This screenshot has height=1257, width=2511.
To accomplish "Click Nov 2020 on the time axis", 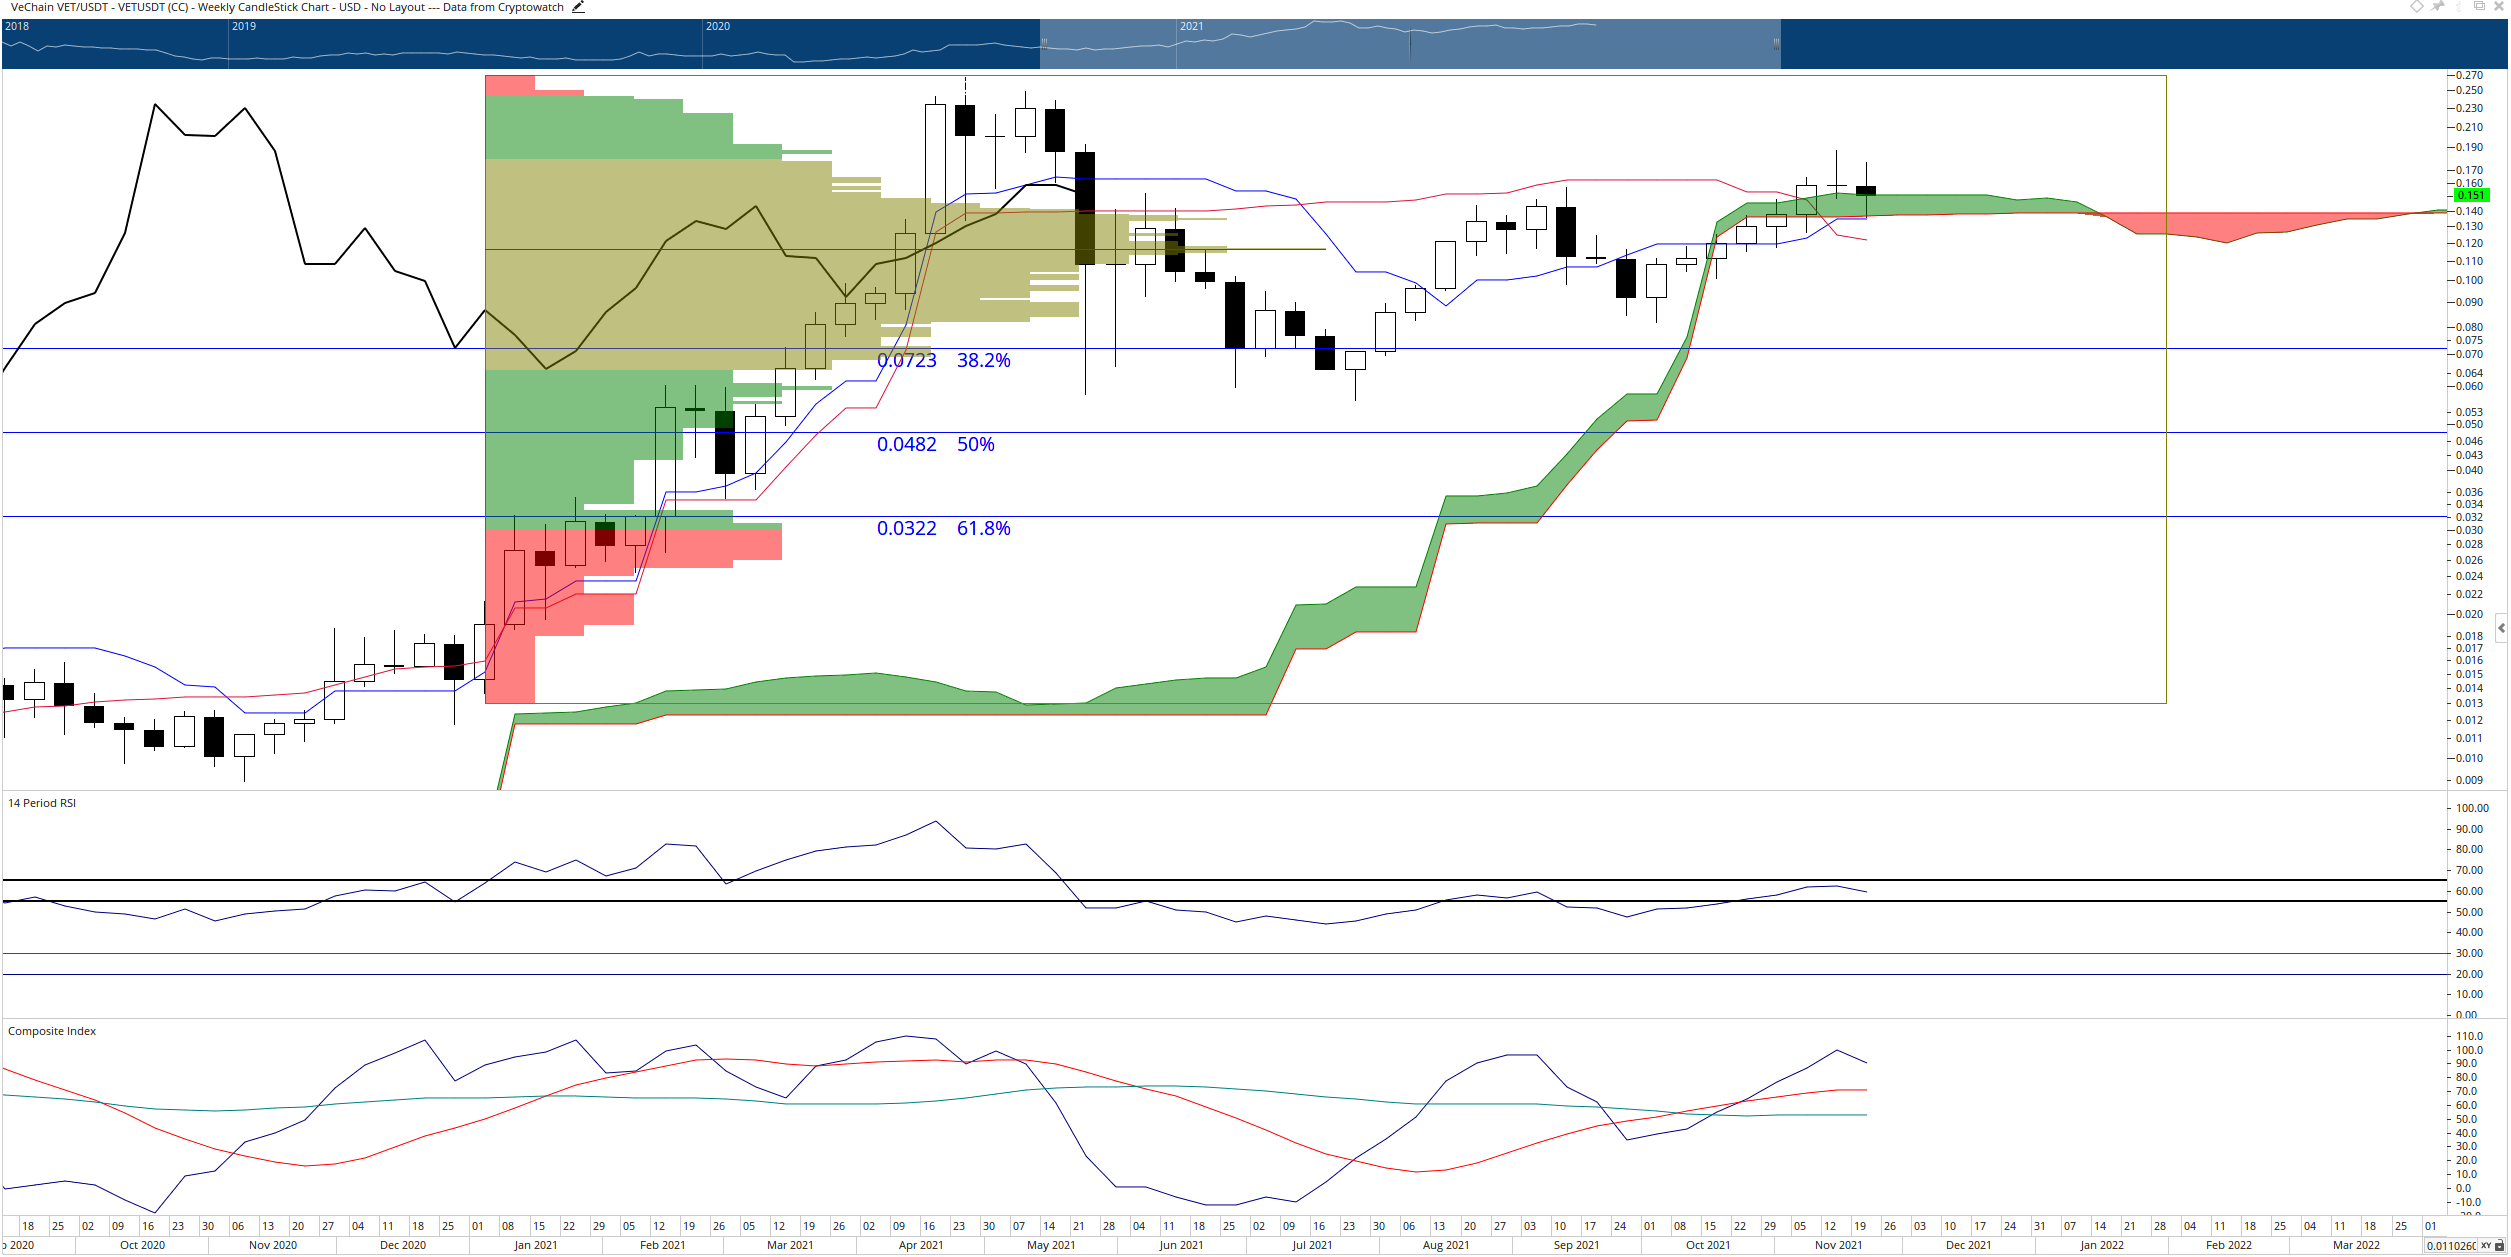I will click(x=273, y=1245).
